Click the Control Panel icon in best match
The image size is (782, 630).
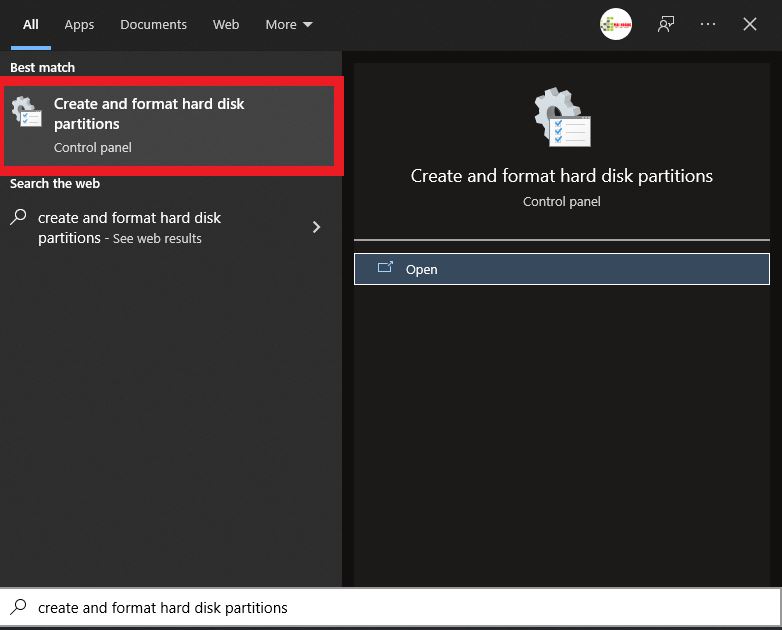(27, 113)
